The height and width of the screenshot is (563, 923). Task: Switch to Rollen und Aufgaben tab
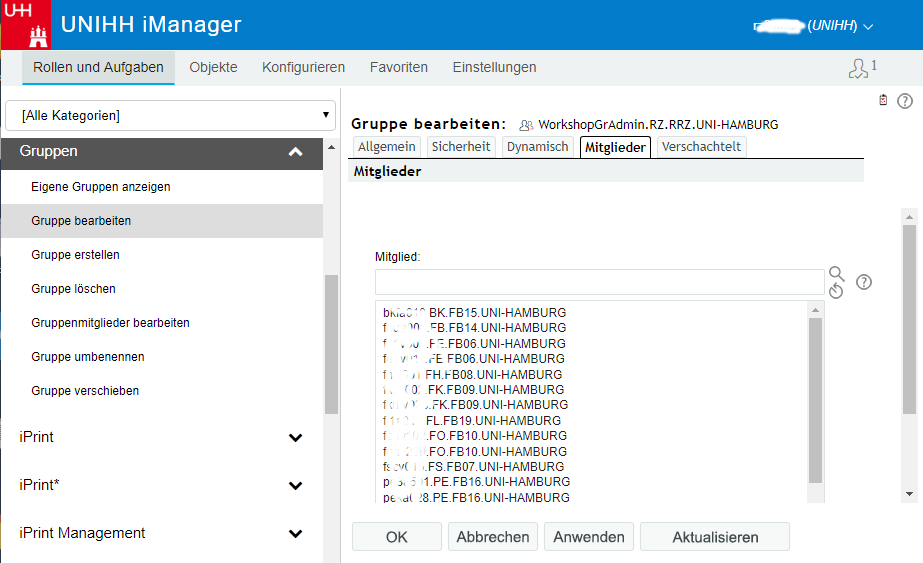click(x=98, y=68)
